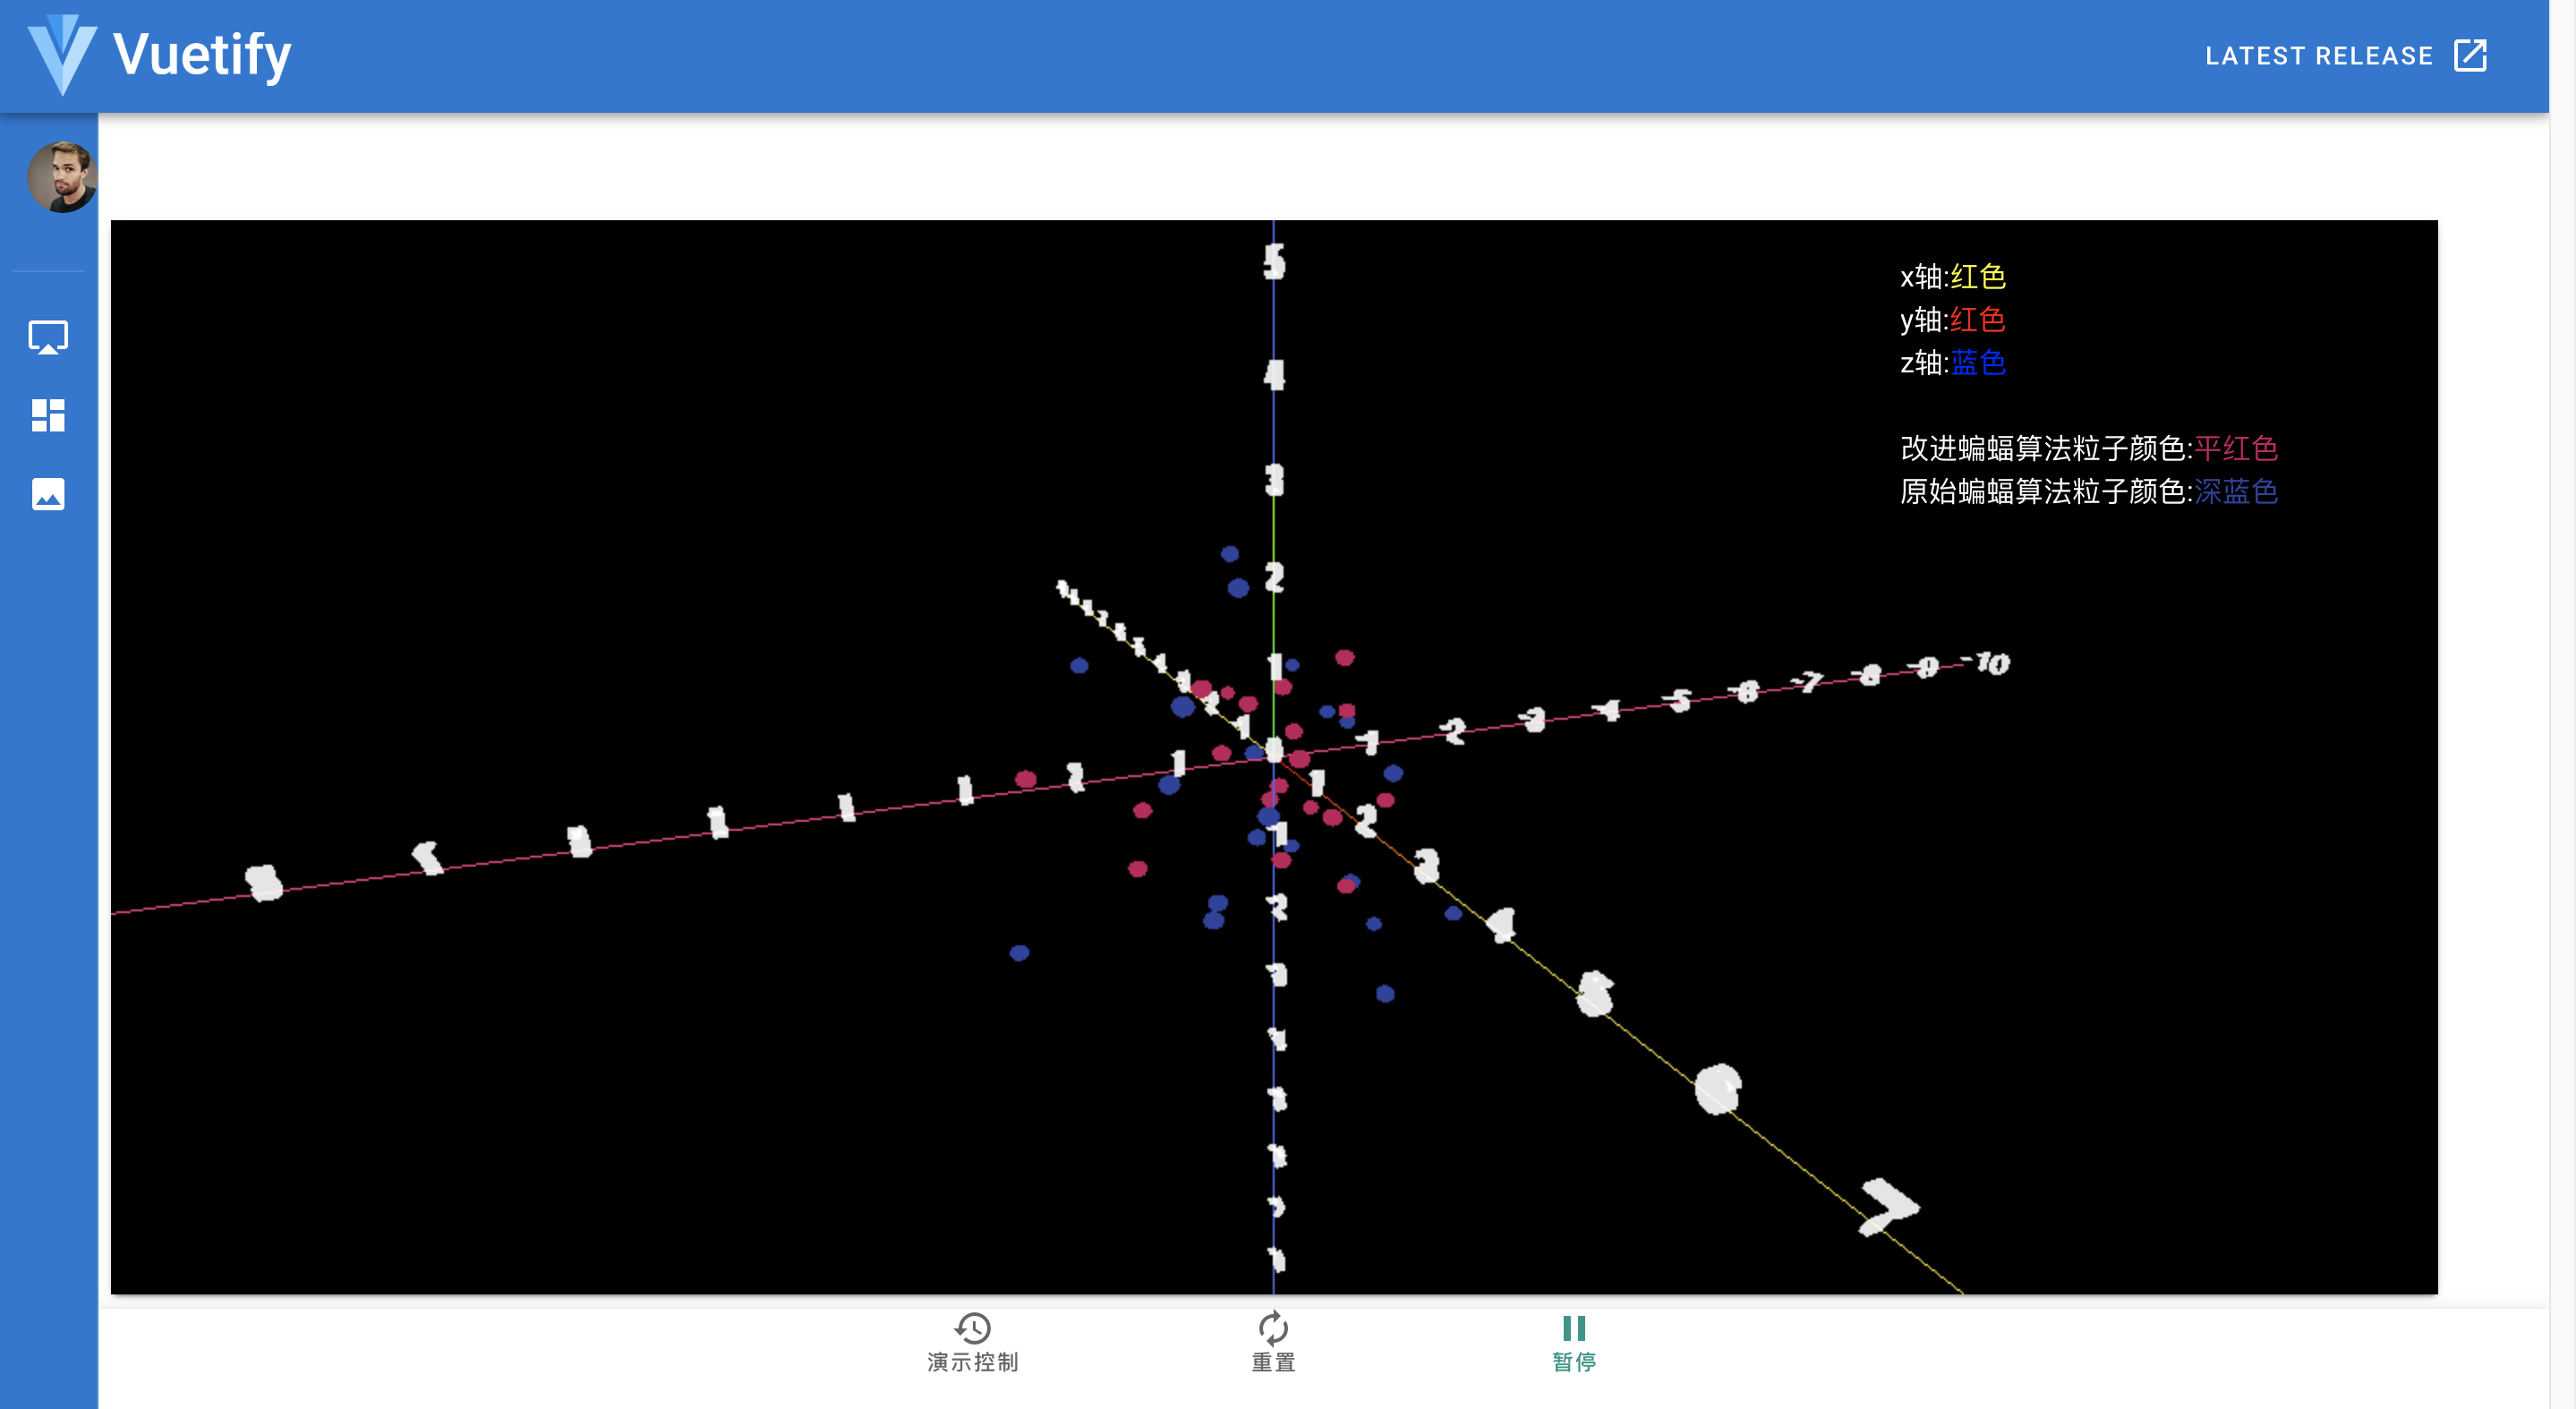Open the image gallery sidebar icon
Screen dimensions: 2576x1409
48,494
